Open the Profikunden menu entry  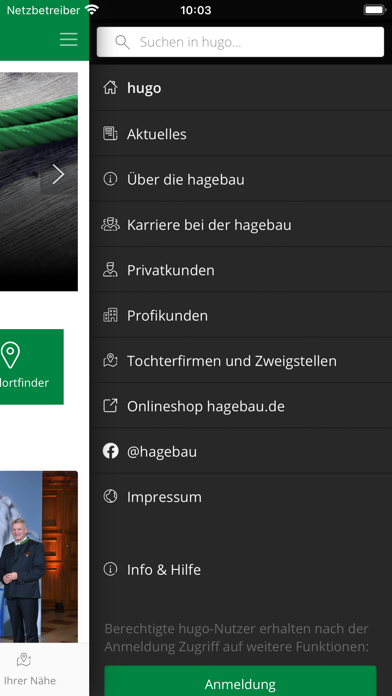[241, 315]
